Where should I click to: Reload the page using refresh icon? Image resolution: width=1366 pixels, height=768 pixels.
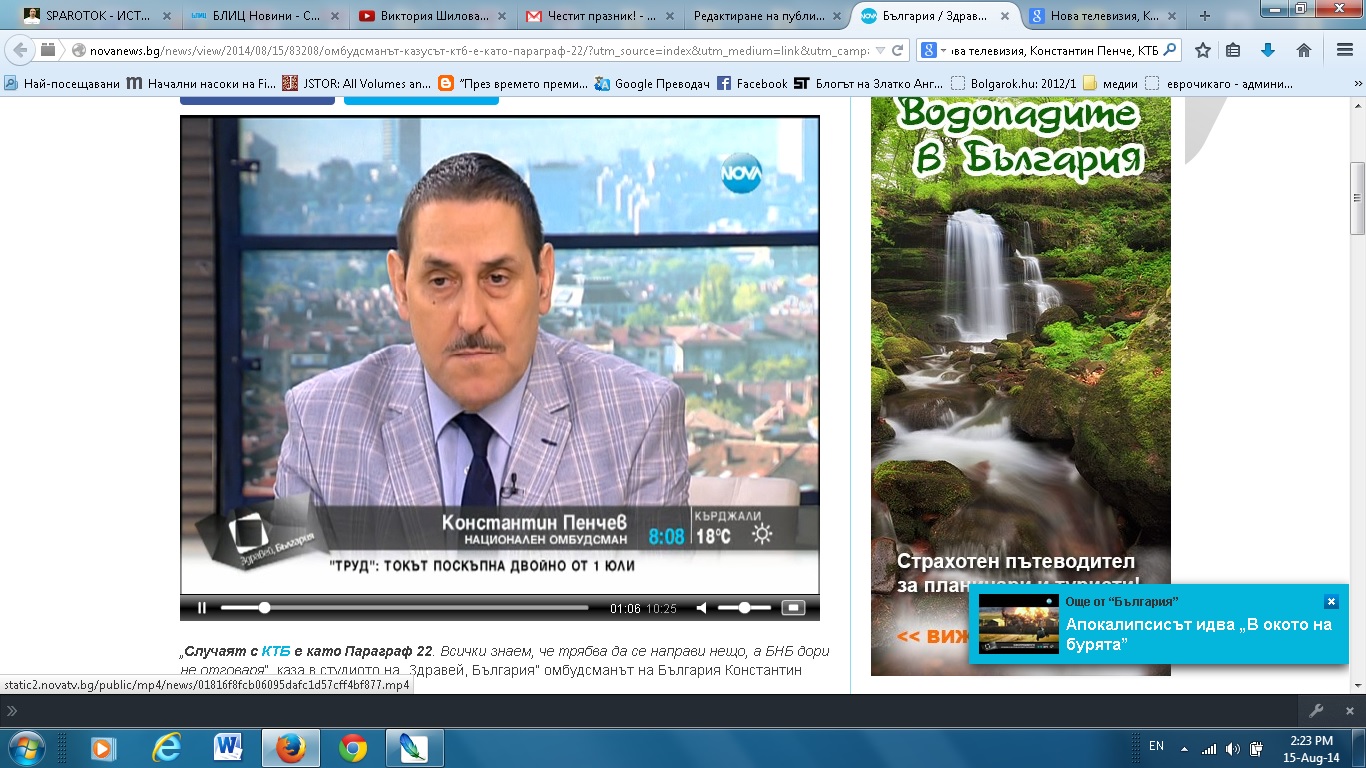click(898, 50)
